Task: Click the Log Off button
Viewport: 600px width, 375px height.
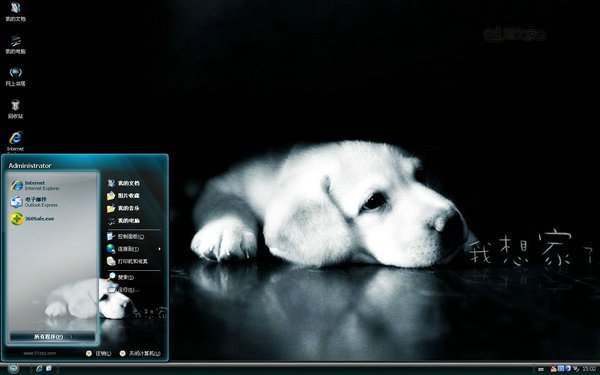Action: tap(98, 353)
